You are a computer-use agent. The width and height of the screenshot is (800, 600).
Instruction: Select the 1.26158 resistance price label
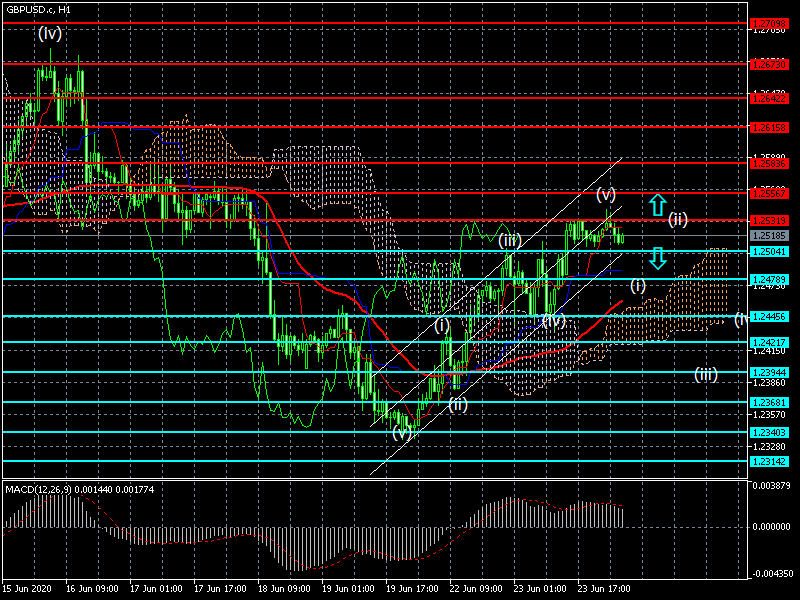click(x=768, y=127)
